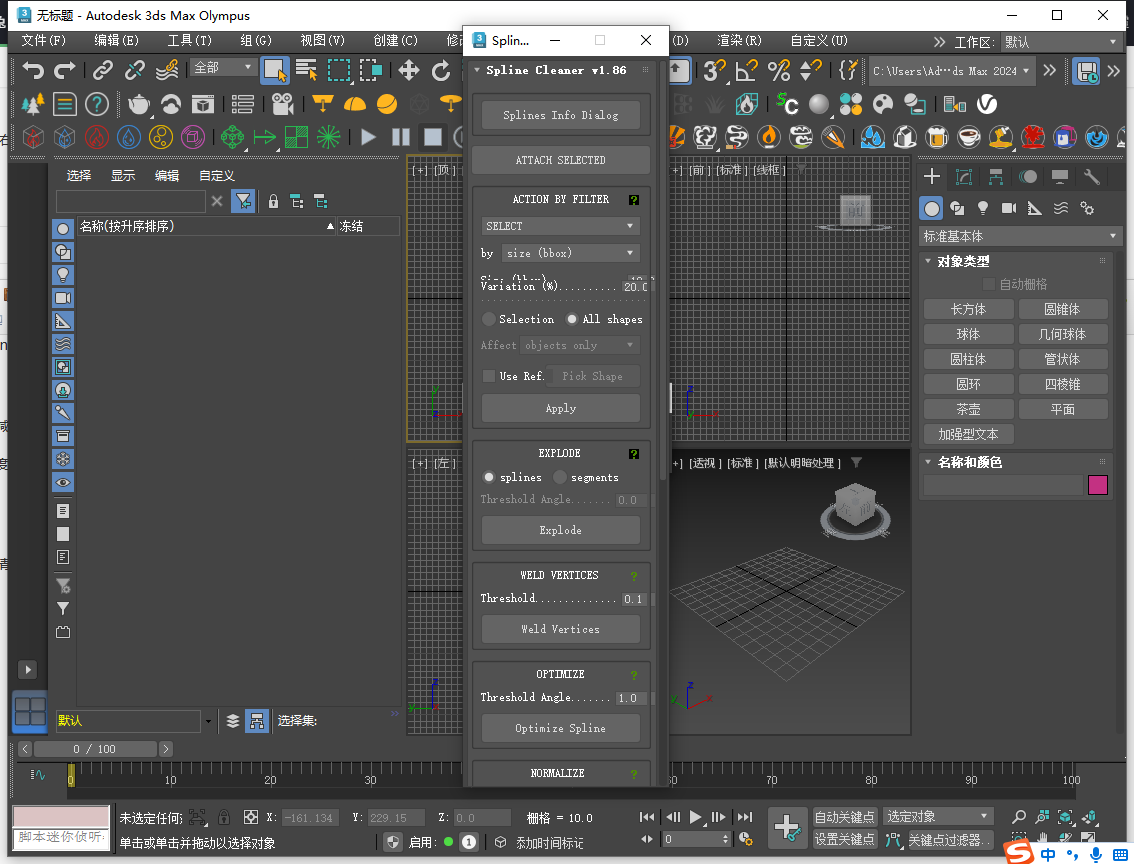Open the 全部 selection filter dropdown

click(x=222, y=67)
